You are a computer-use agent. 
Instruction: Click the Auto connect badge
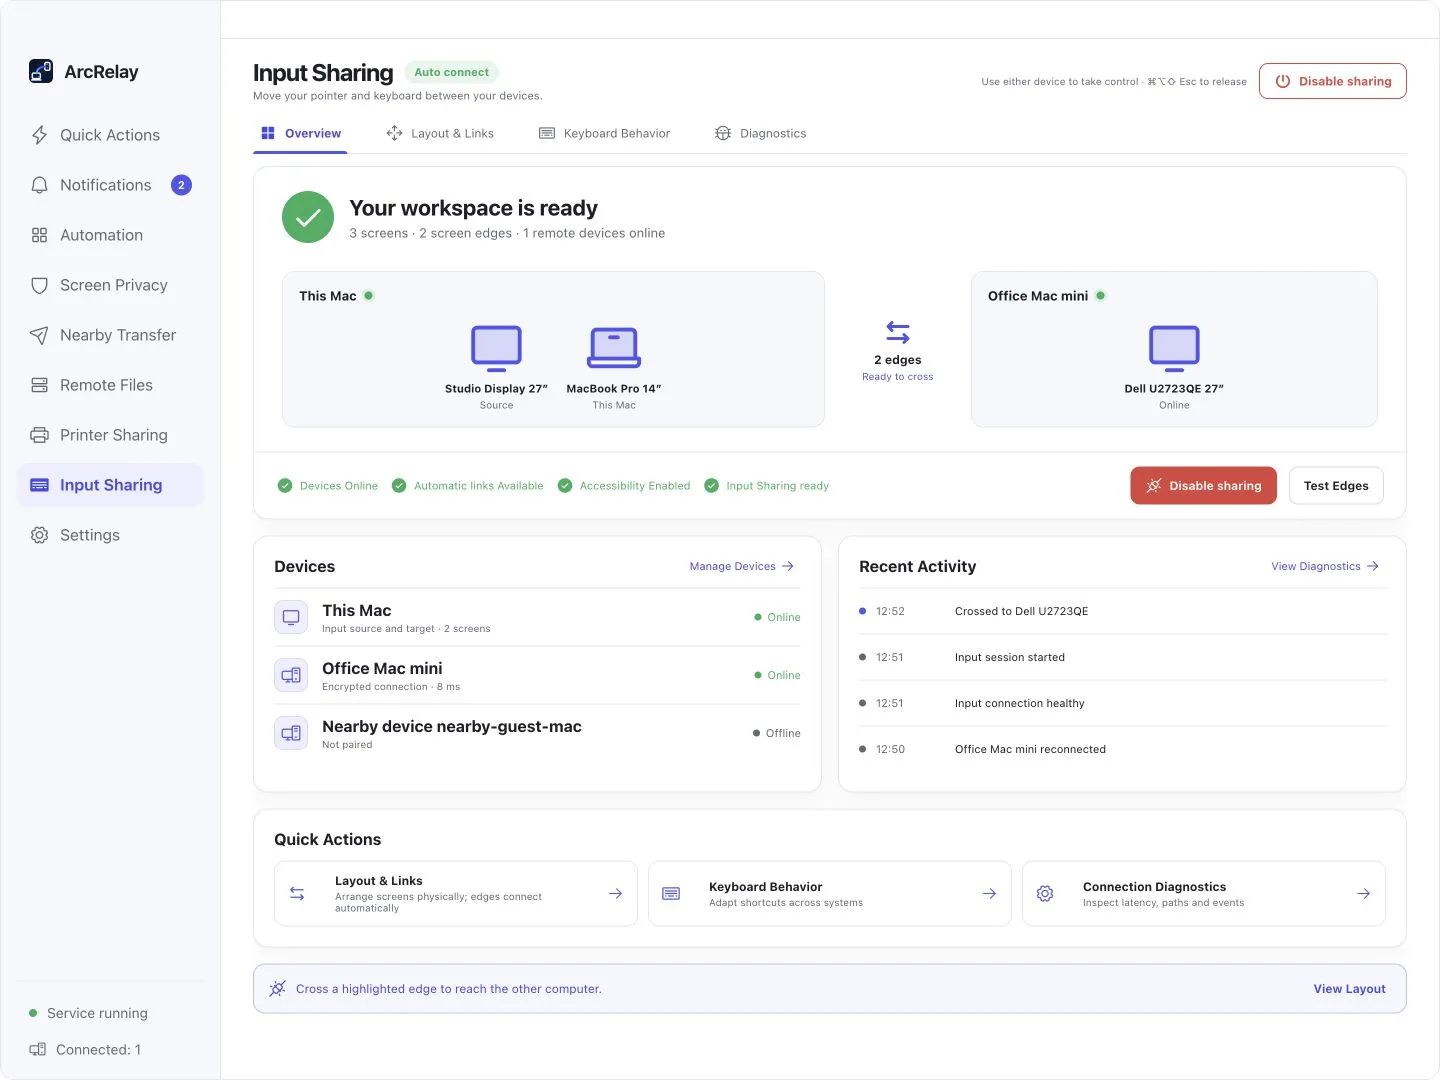[451, 72]
